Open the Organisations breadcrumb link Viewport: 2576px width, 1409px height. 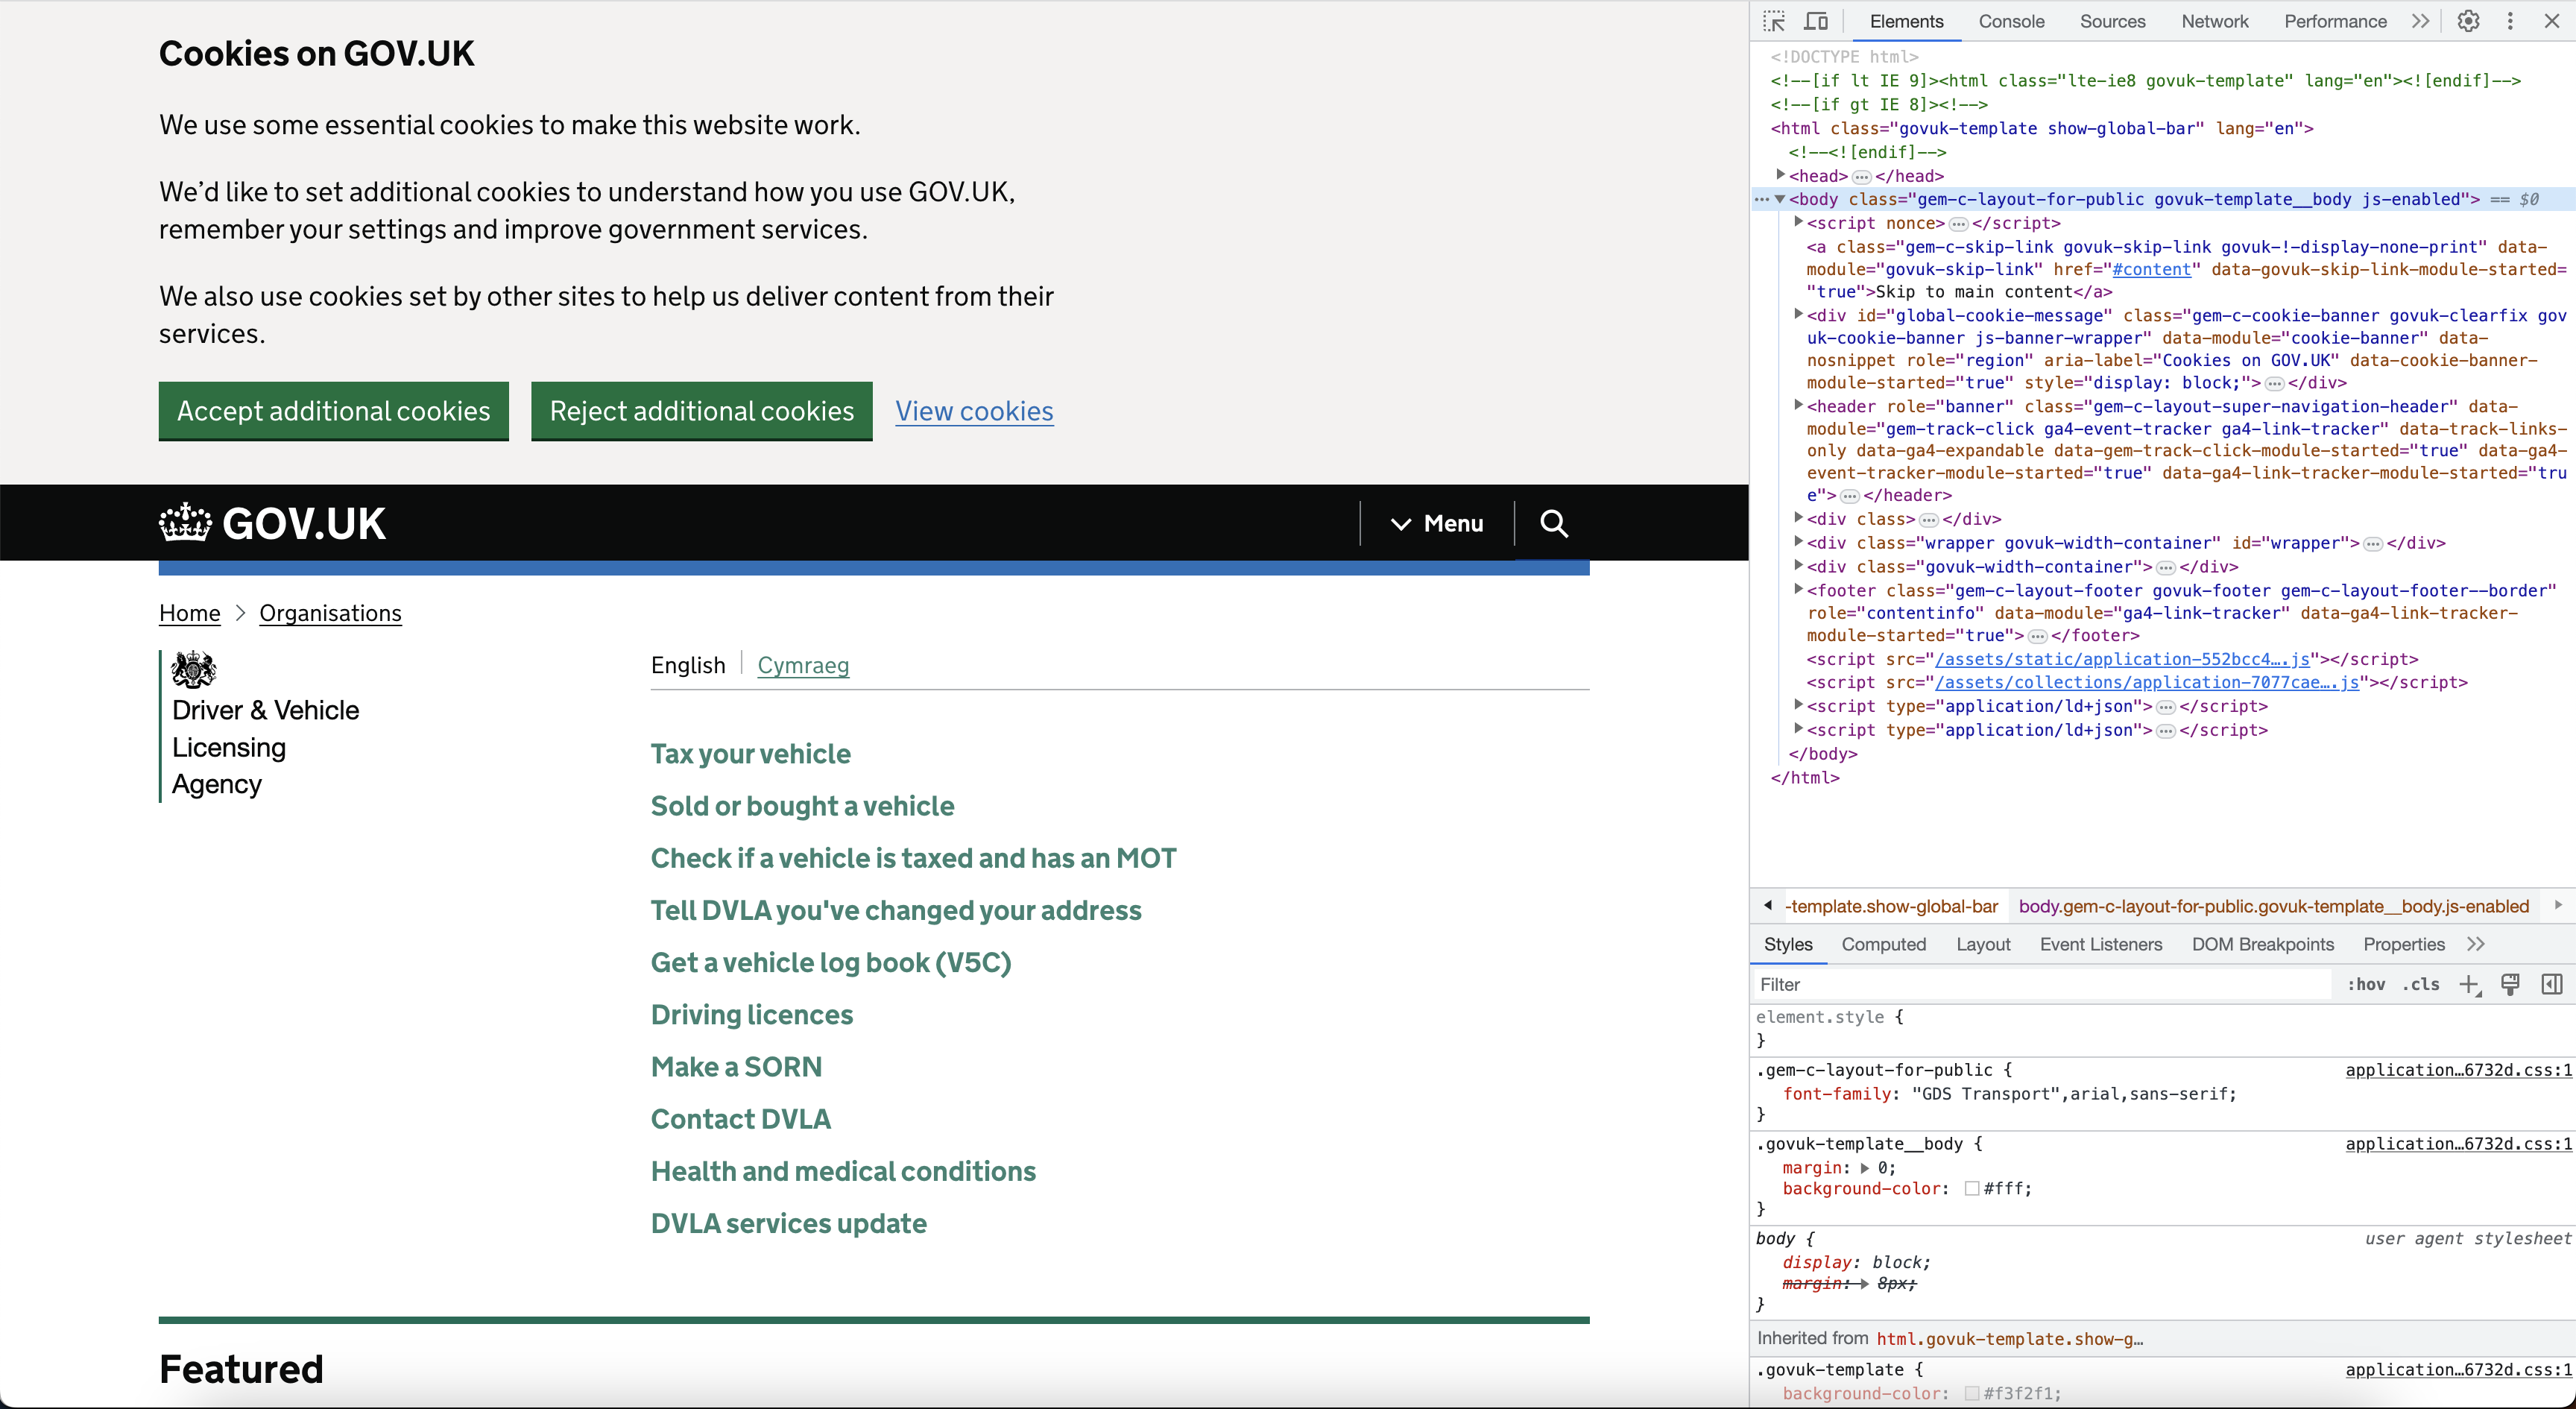pos(330,613)
